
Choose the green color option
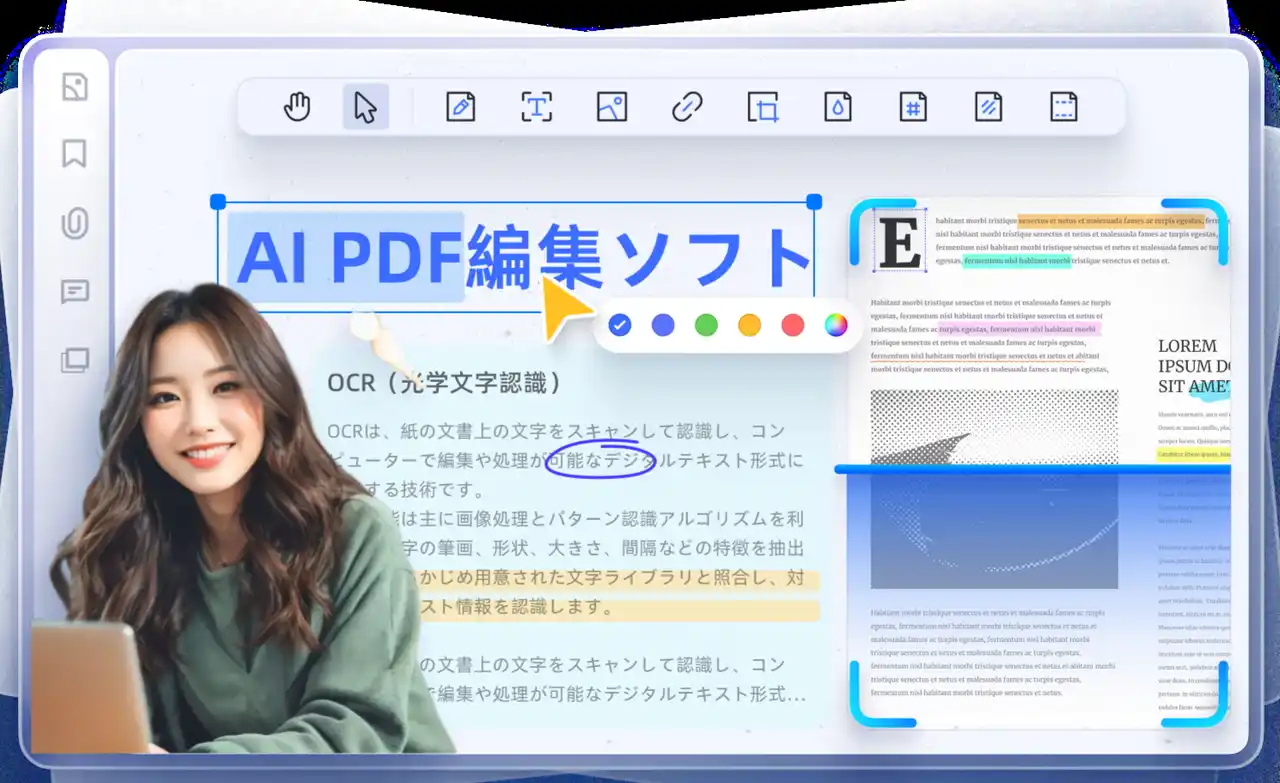pyautogui.click(x=706, y=325)
